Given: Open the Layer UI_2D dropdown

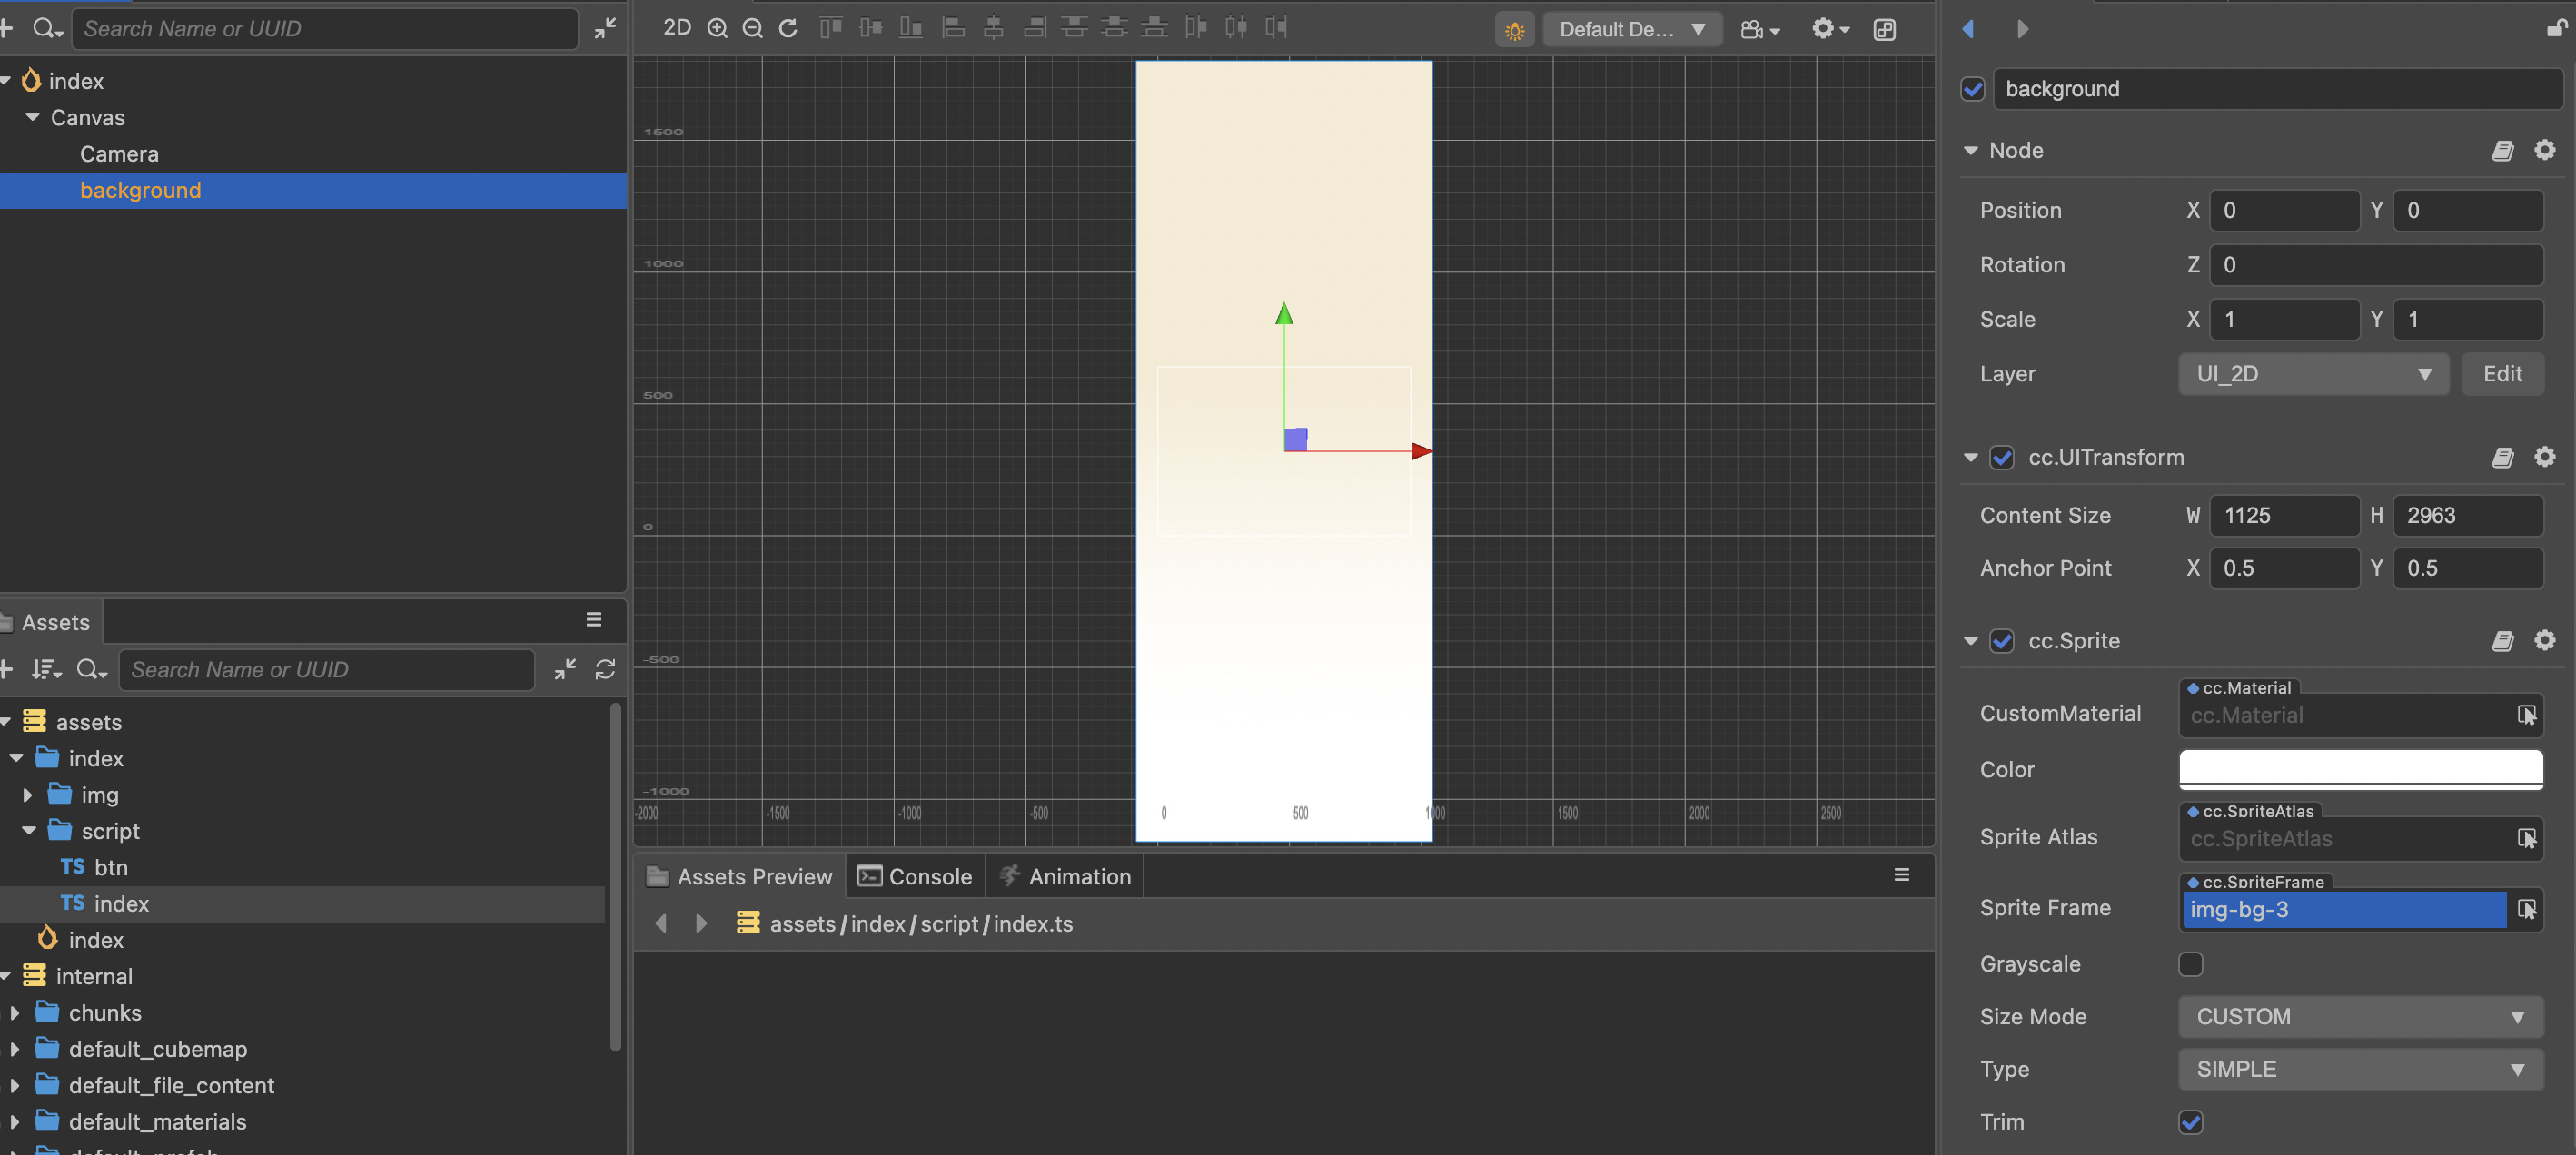Looking at the screenshot, I should pyautogui.click(x=2312, y=374).
